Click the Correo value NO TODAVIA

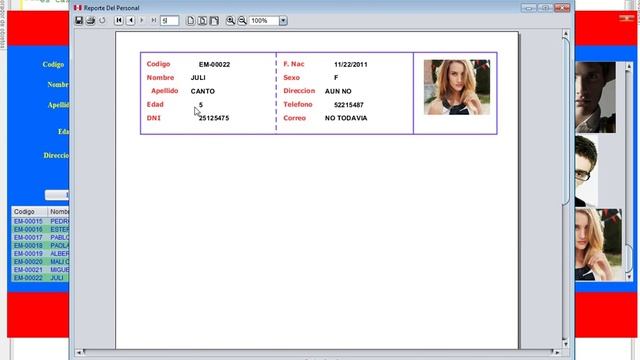pos(346,118)
